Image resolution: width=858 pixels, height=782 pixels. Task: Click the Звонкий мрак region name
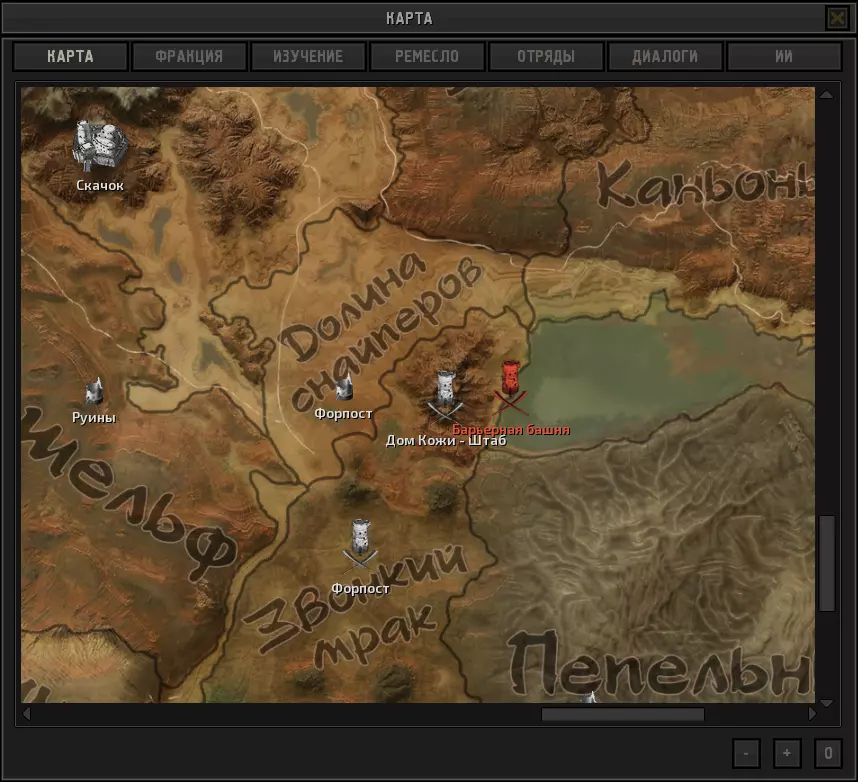[x=356, y=607]
